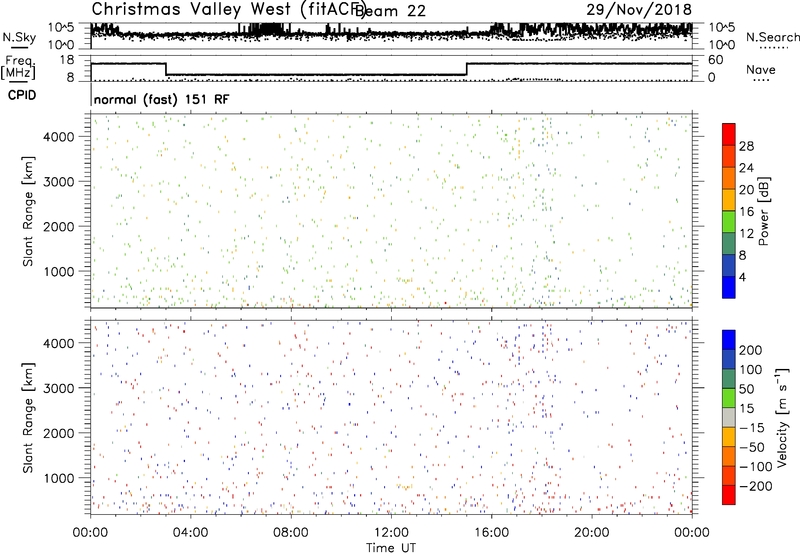Click the '18' frequency axis value
This screenshot has height=554, width=800.
click(67, 60)
